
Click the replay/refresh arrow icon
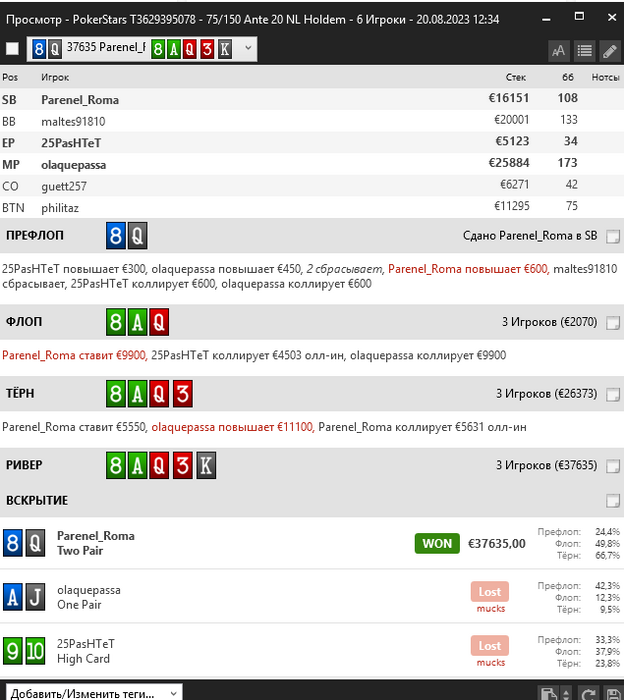(x=589, y=694)
